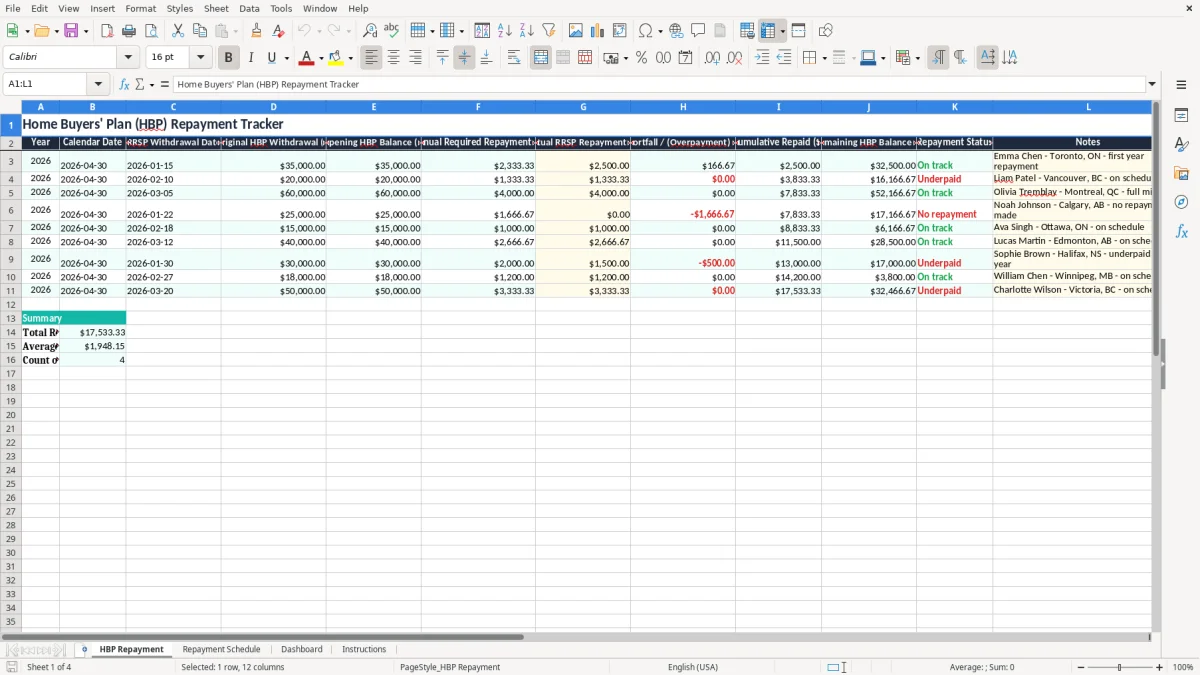Apply the red font color
This screenshot has width=1200, height=675.
coord(307,58)
